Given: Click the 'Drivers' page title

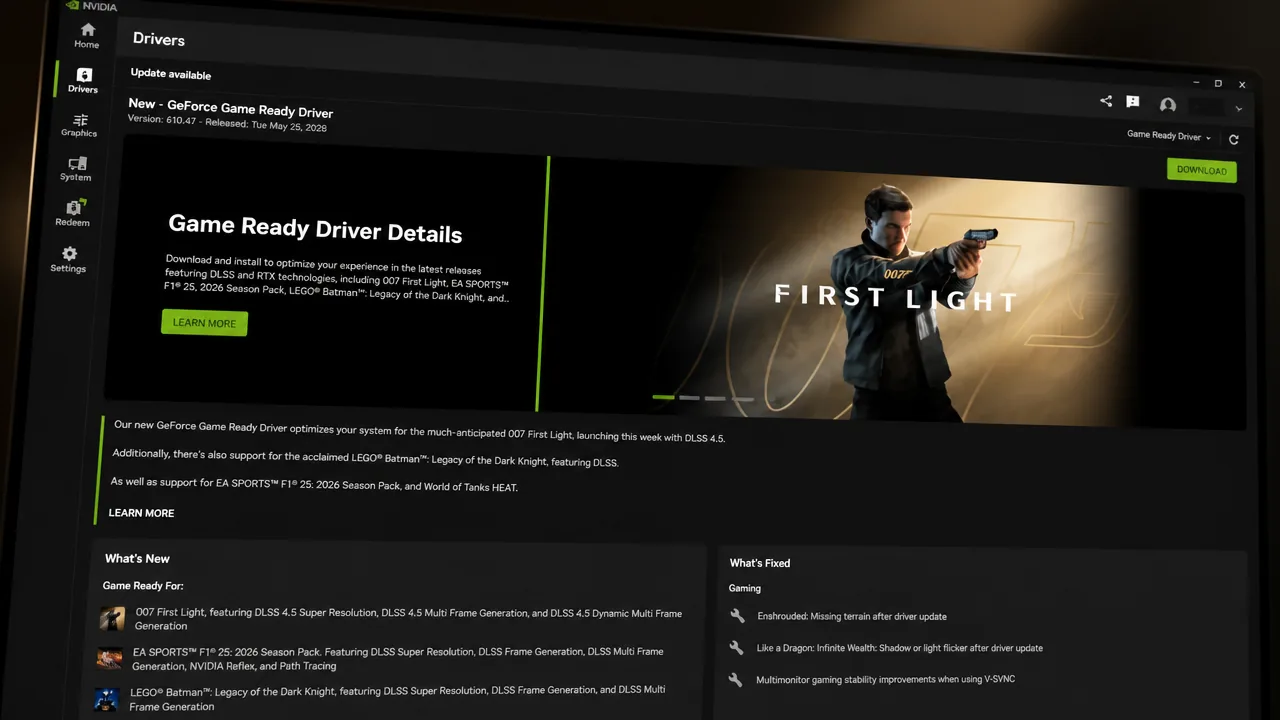Looking at the screenshot, I should tap(159, 39).
